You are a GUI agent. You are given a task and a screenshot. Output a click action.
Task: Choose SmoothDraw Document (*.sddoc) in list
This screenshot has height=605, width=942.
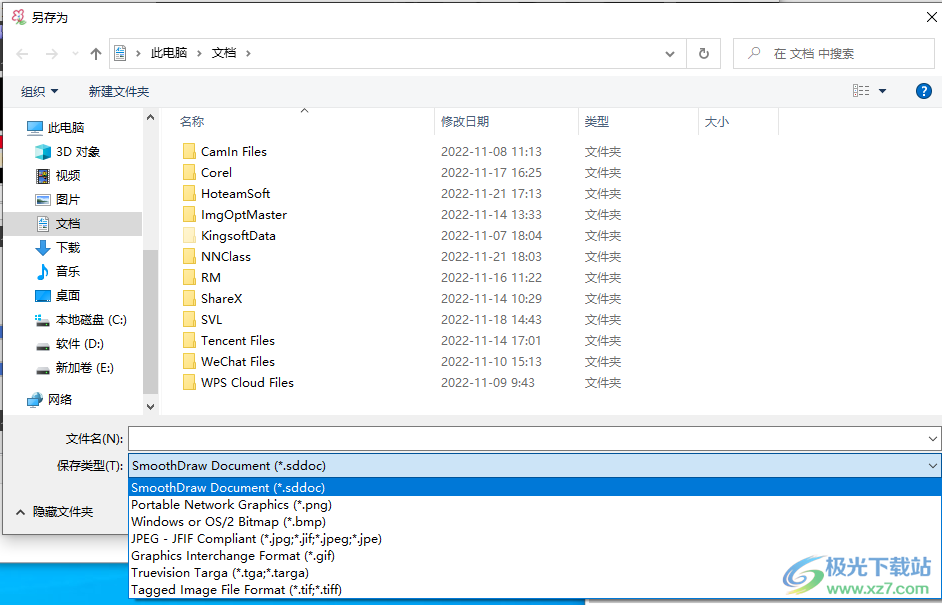(535, 487)
